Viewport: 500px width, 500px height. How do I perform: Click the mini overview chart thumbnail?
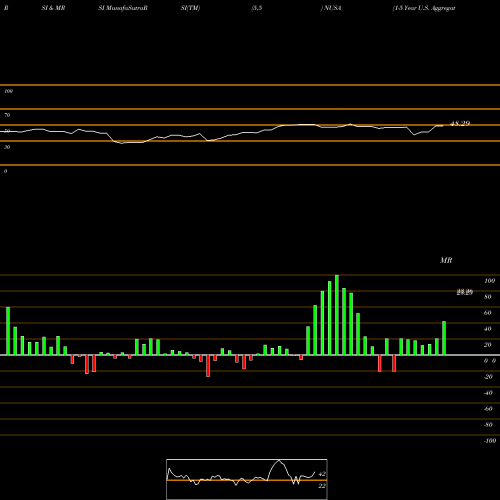[x=247, y=479]
